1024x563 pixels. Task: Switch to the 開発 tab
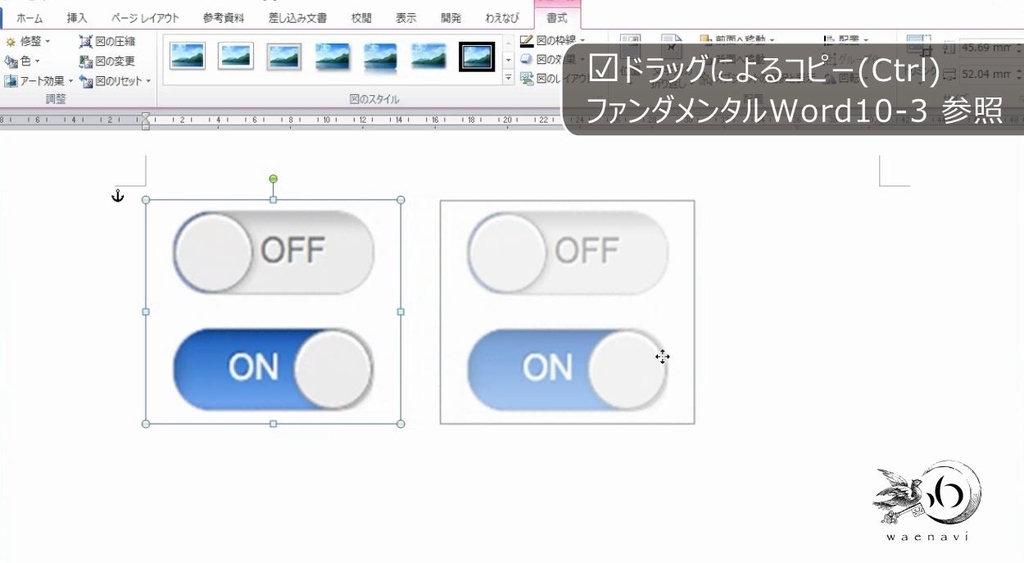451,18
